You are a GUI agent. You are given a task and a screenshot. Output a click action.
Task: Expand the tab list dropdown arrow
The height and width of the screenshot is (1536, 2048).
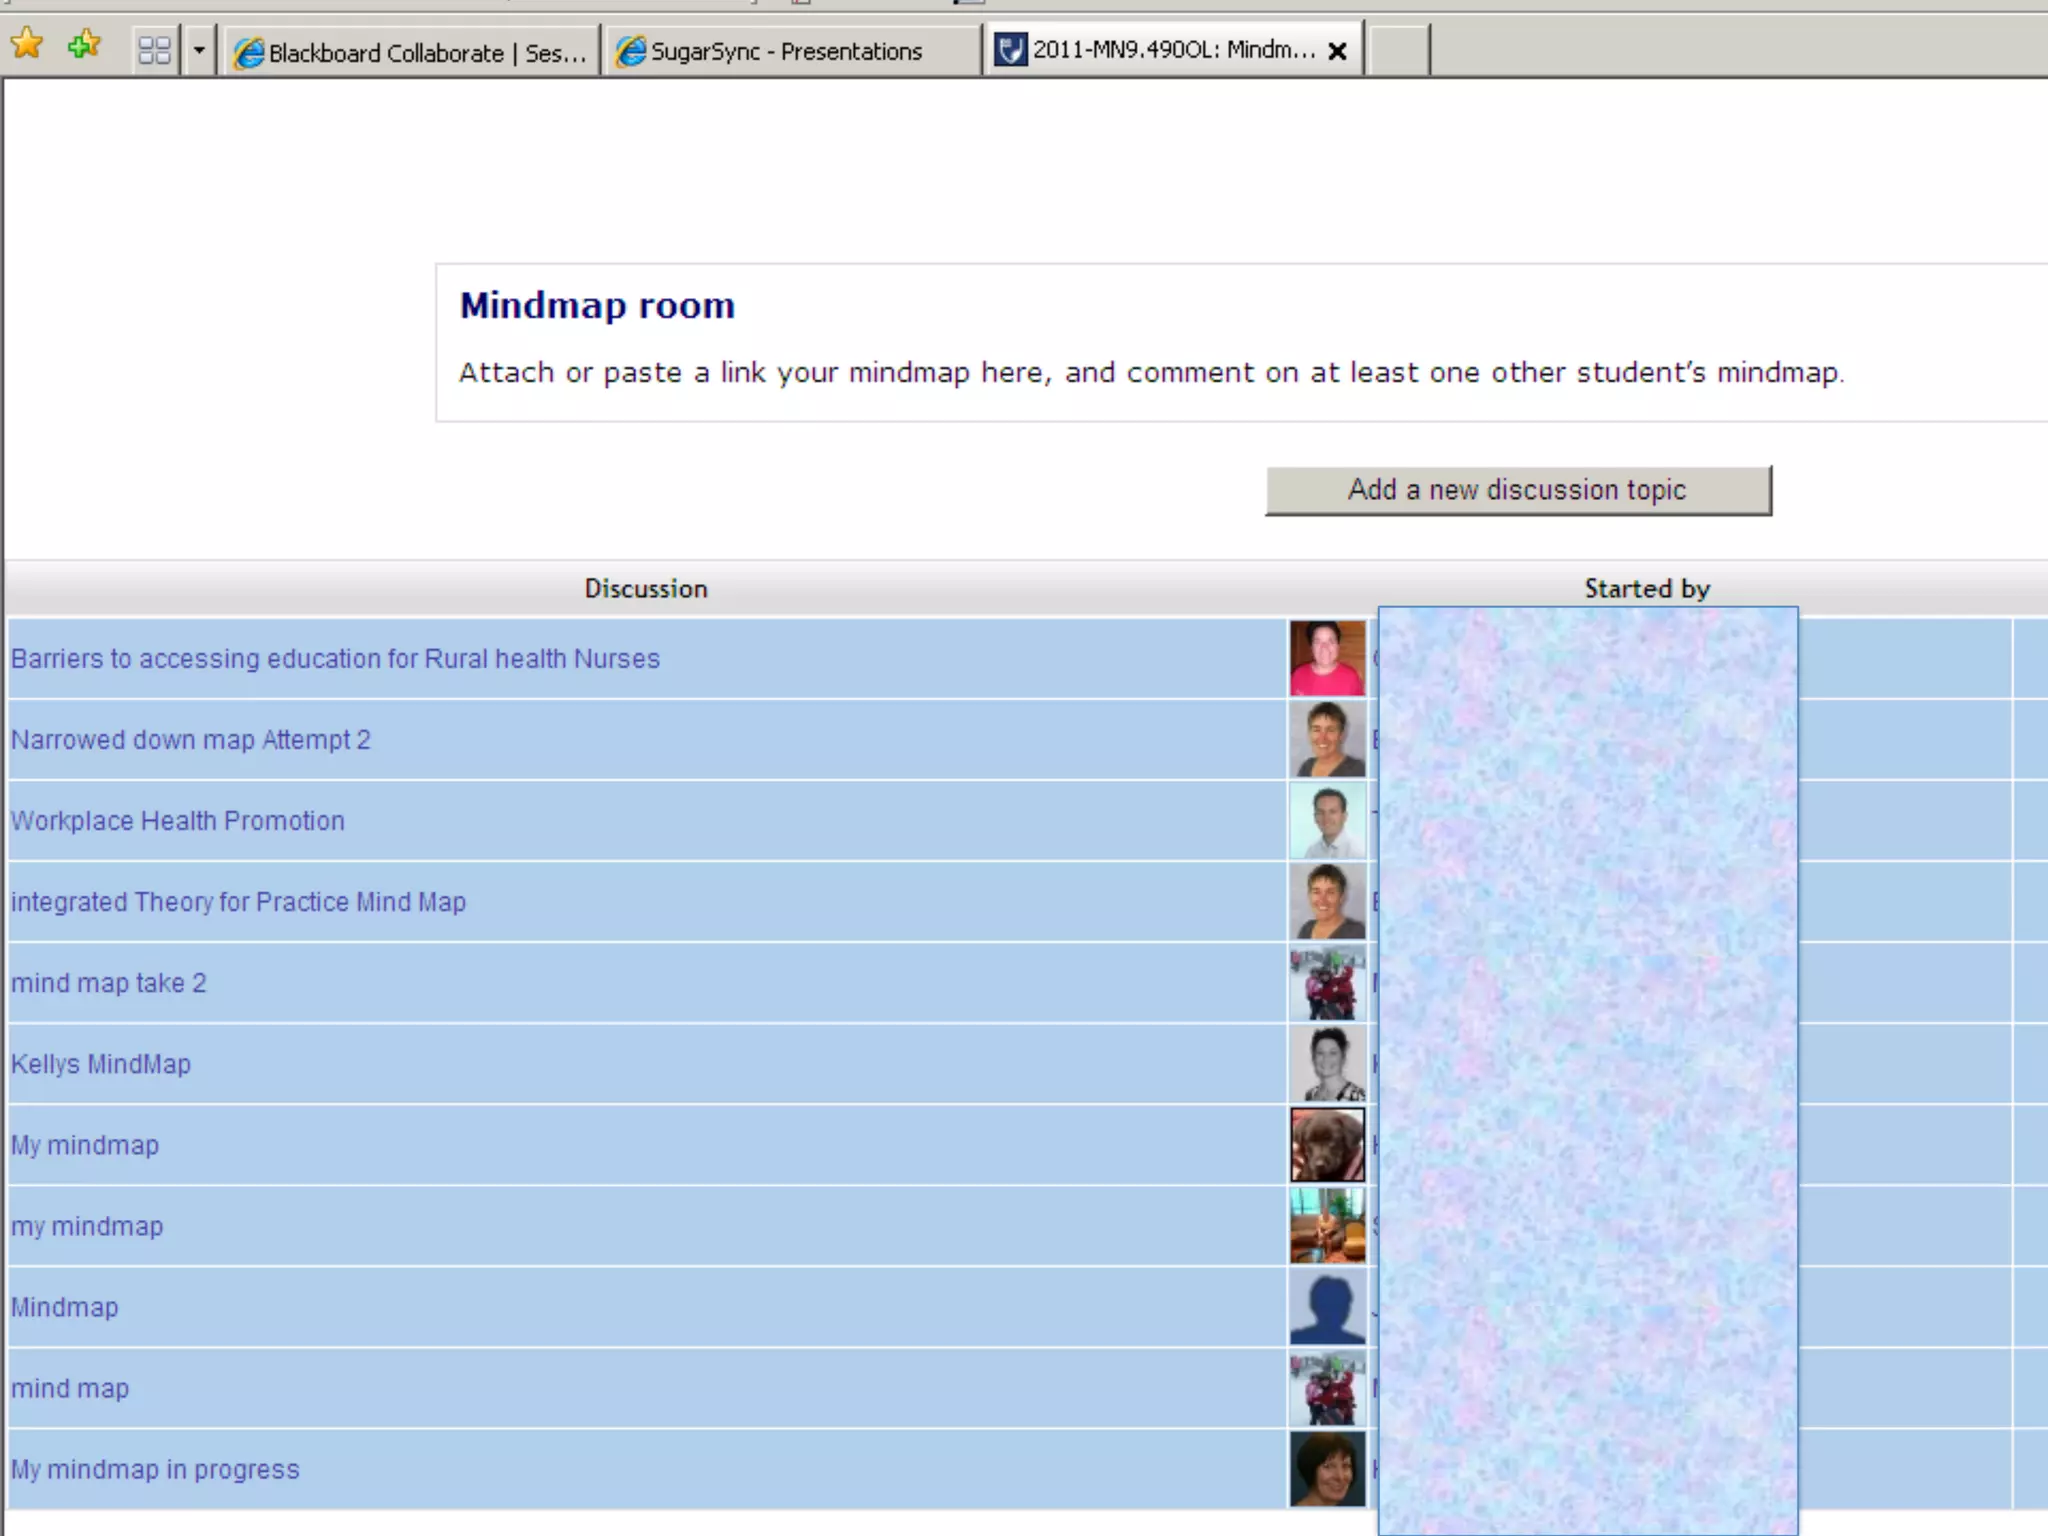point(199,50)
